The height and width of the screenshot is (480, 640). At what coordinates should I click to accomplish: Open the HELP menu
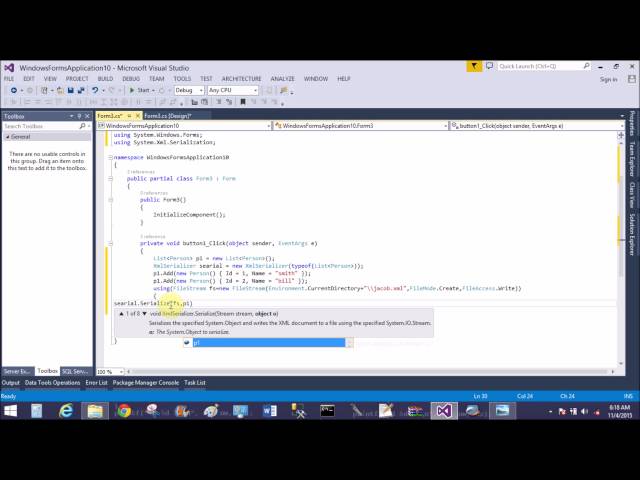(344, 79)
